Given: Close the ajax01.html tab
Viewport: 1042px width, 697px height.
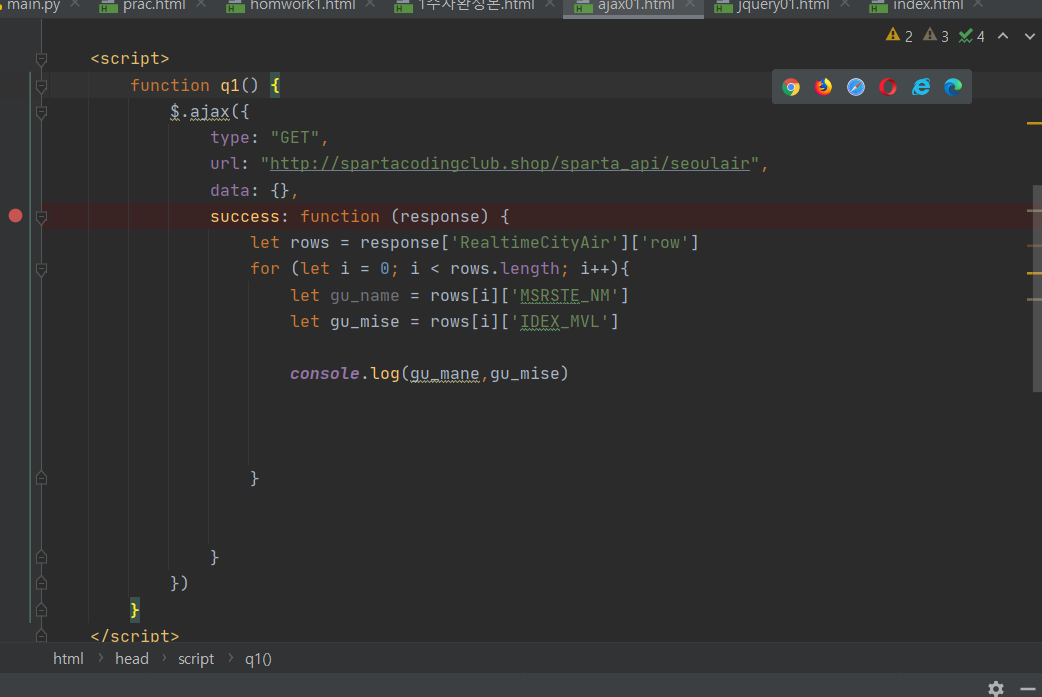Looking at the screenshot, I should click(x=690, y=4).
